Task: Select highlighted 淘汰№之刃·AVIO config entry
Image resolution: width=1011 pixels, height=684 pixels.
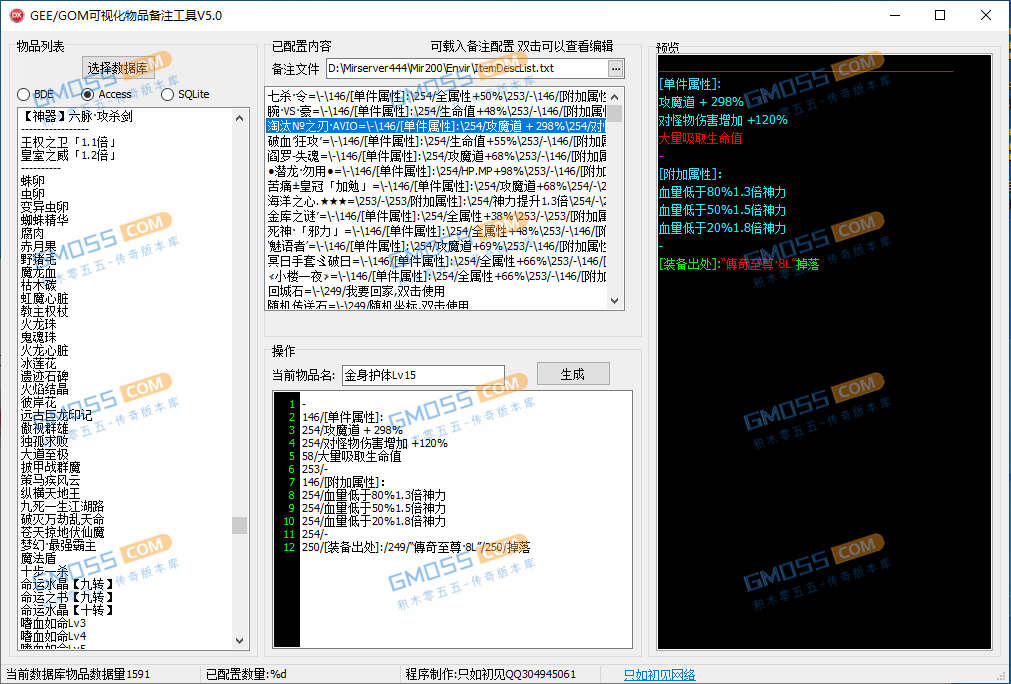Action: (x=437, y=126)
